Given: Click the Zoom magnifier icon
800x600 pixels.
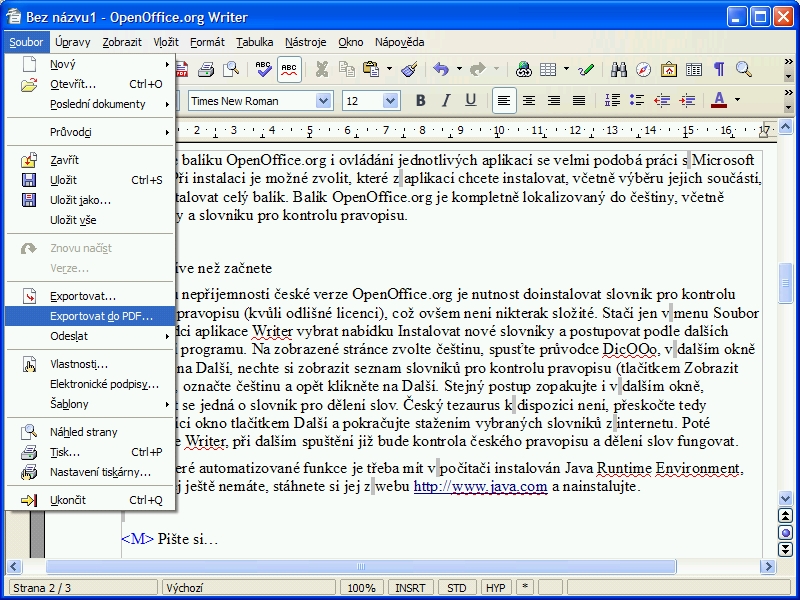Looking at the screenshot, I should [x=744, y=69].
